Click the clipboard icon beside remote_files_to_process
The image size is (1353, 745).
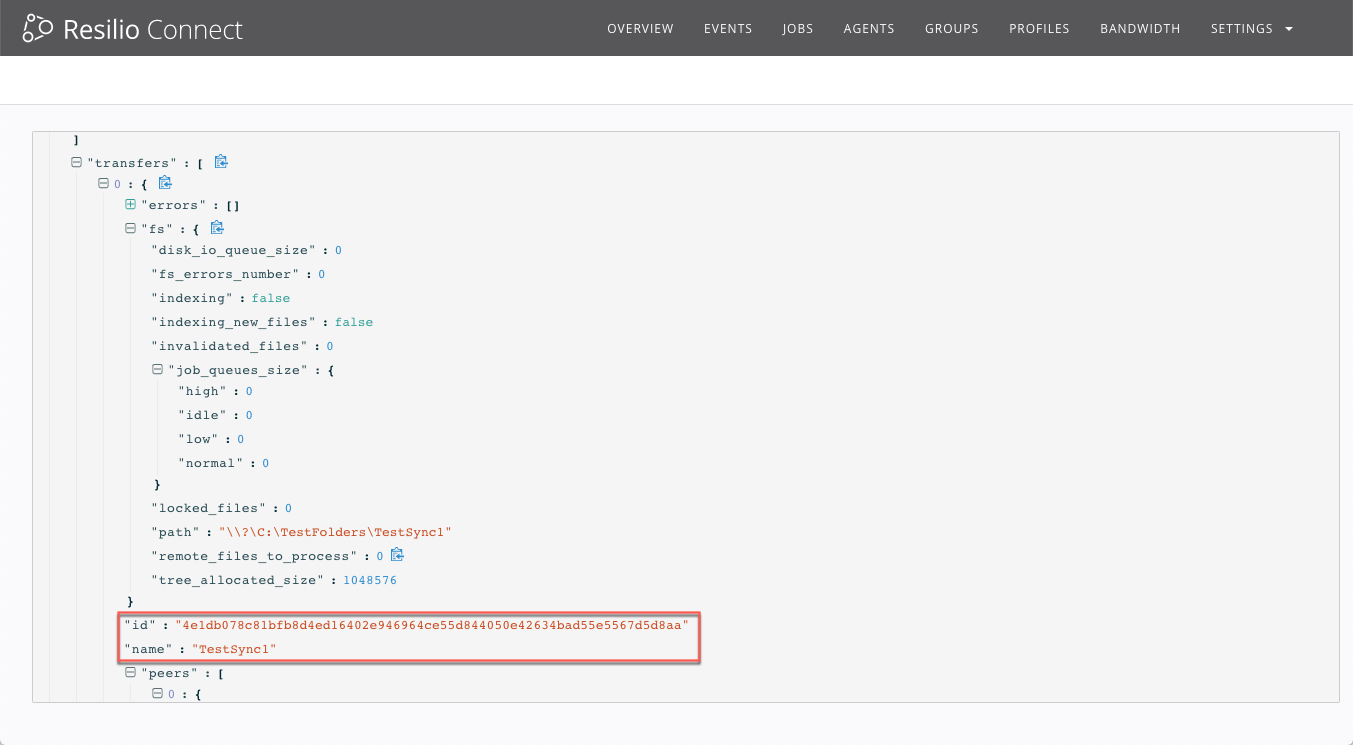tap(397, 555)
